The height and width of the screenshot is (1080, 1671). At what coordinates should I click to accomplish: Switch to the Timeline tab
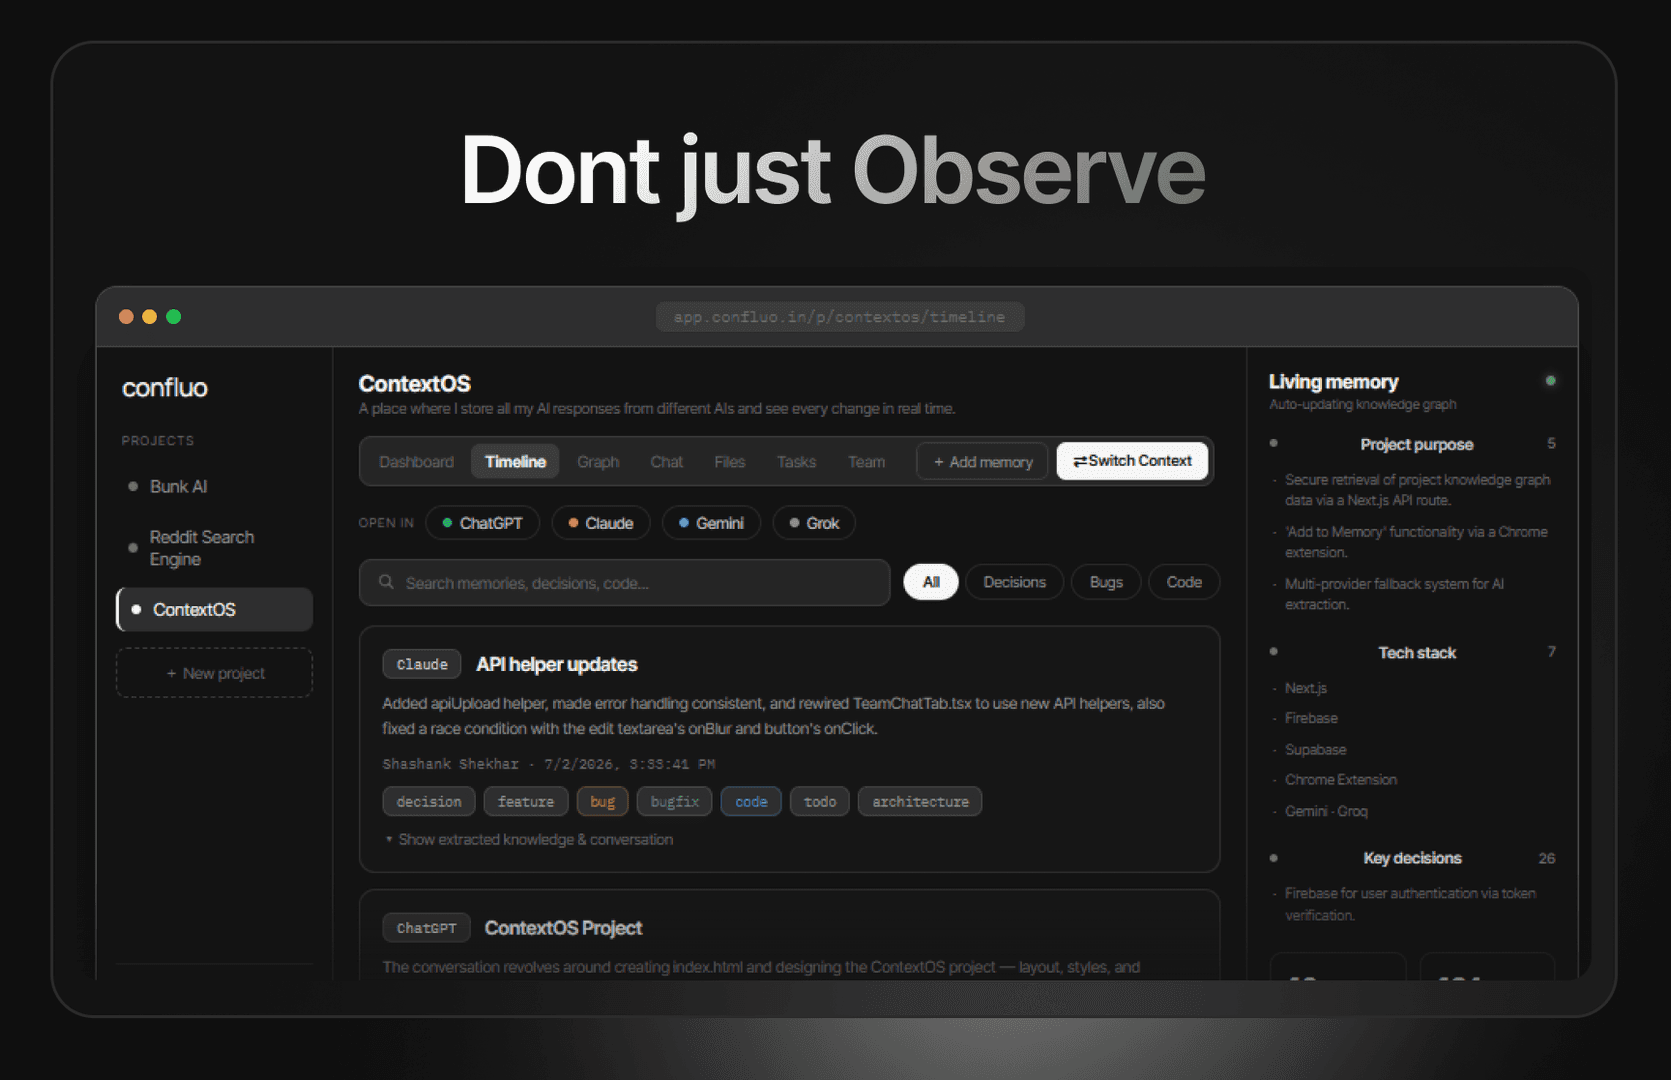click(515, 462)
